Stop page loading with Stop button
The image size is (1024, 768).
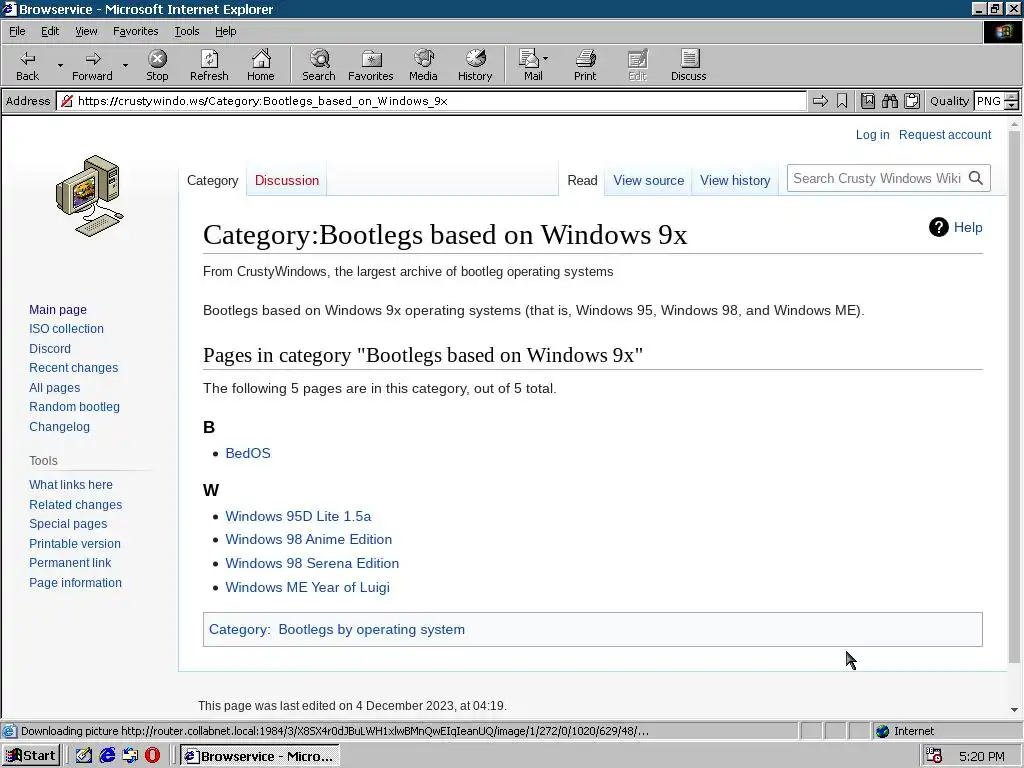click(157, 65)
